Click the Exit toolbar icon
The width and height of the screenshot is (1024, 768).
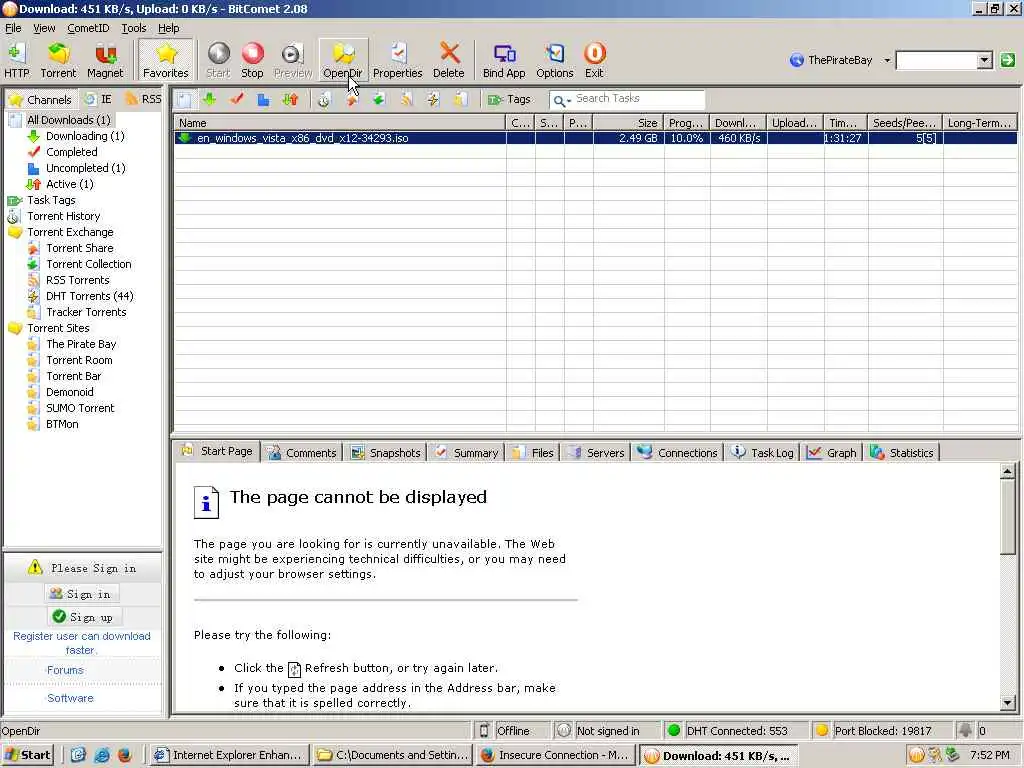point(594,60)
